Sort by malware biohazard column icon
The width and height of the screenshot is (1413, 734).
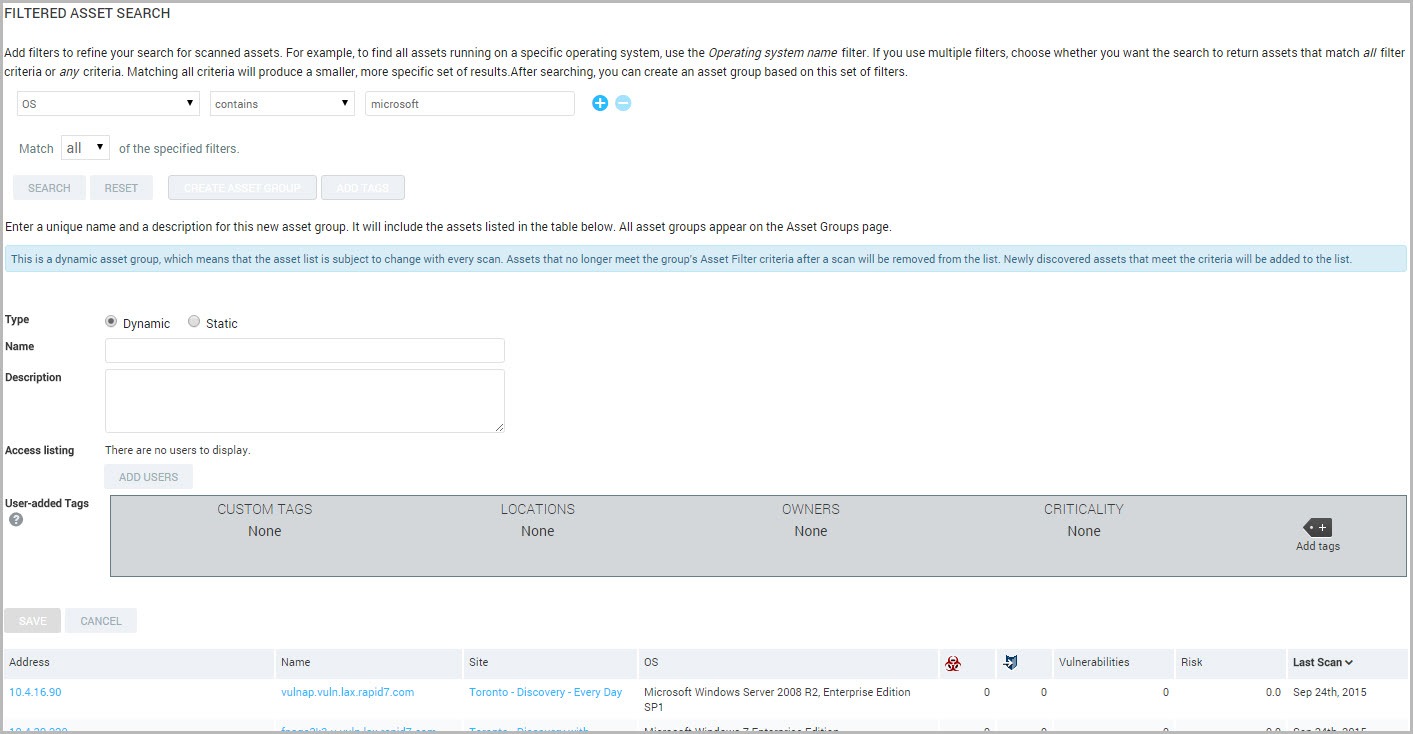coord(952,663)
